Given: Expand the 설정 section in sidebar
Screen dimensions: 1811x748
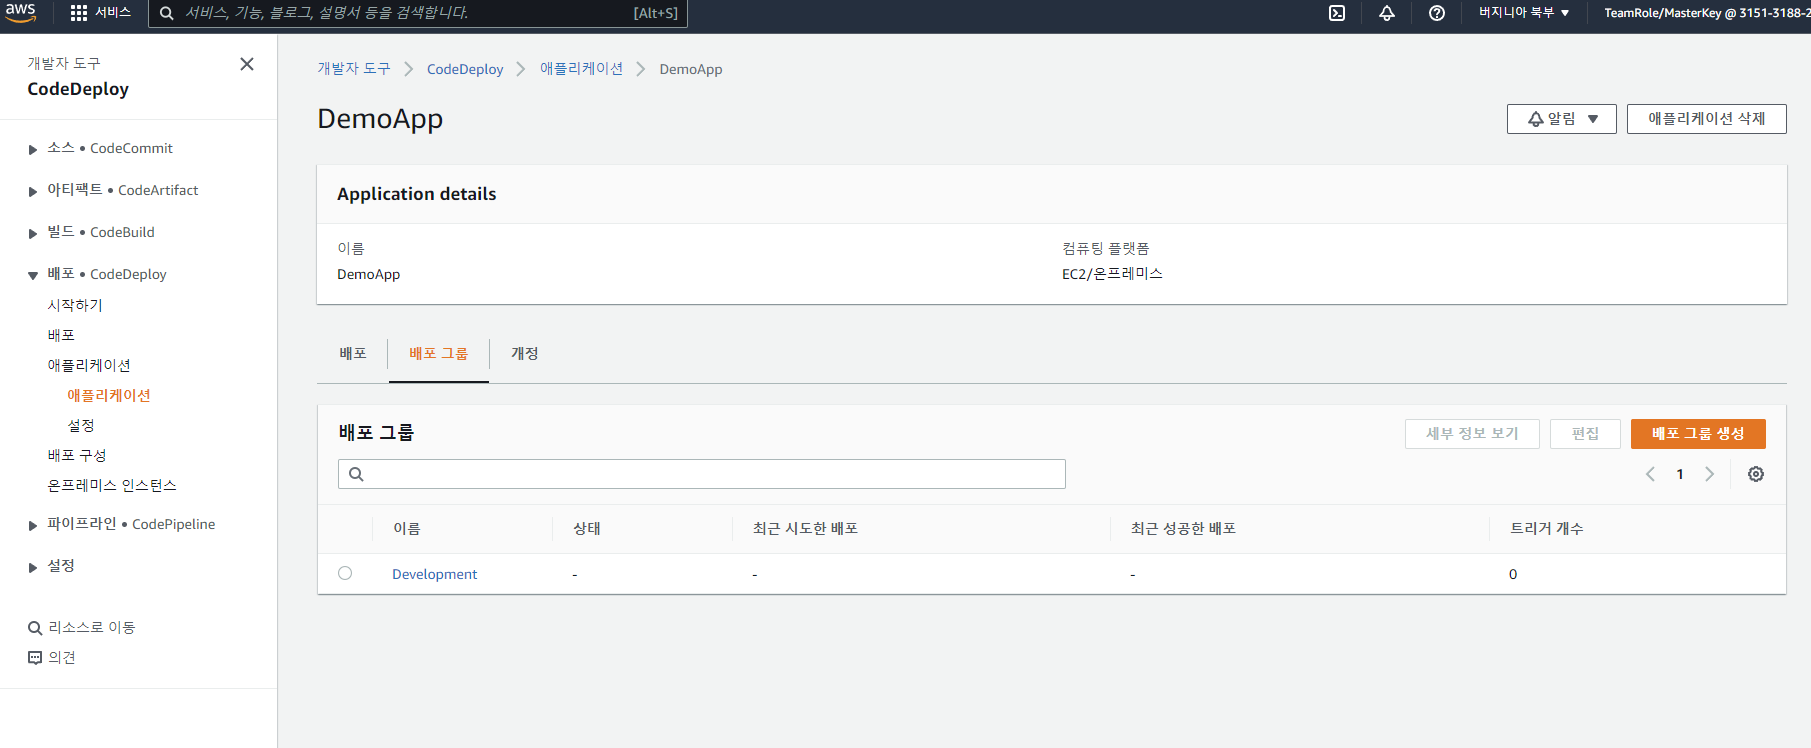Looking at the screenshot, I should 33,567.
